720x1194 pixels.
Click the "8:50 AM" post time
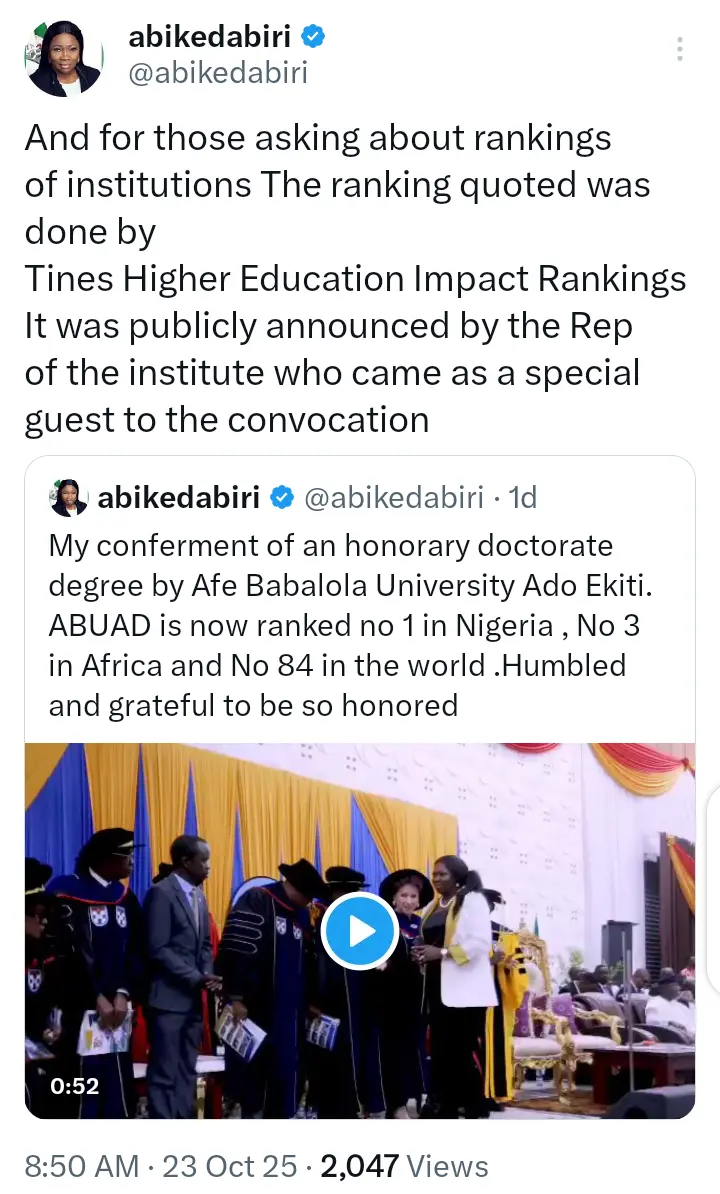click(87, 1165)
